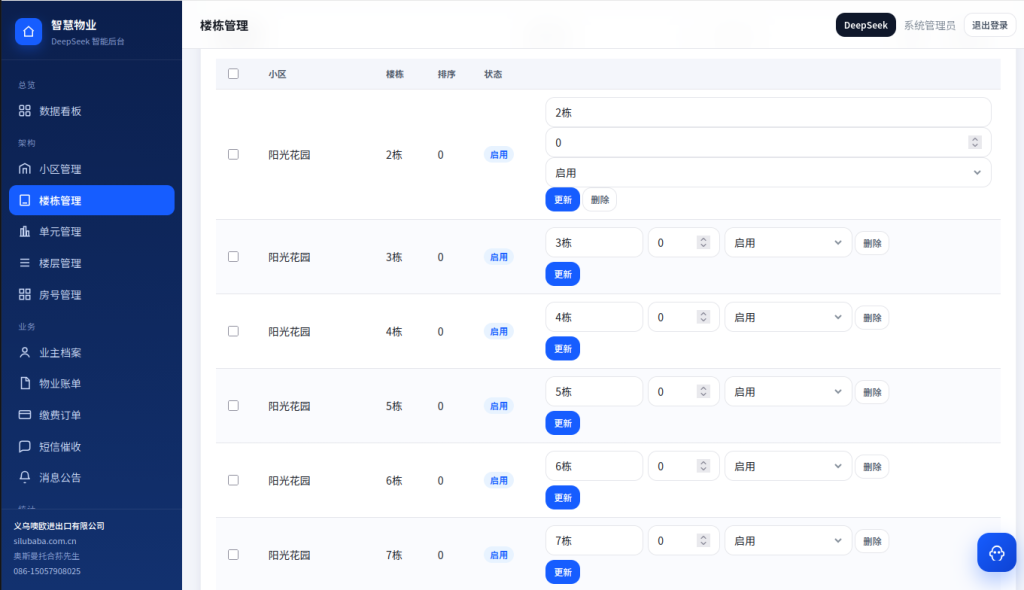This screenshot has height=590, width=1024.
Task: Click the 5栋 building name input field
Action: [x=594, y=391]
